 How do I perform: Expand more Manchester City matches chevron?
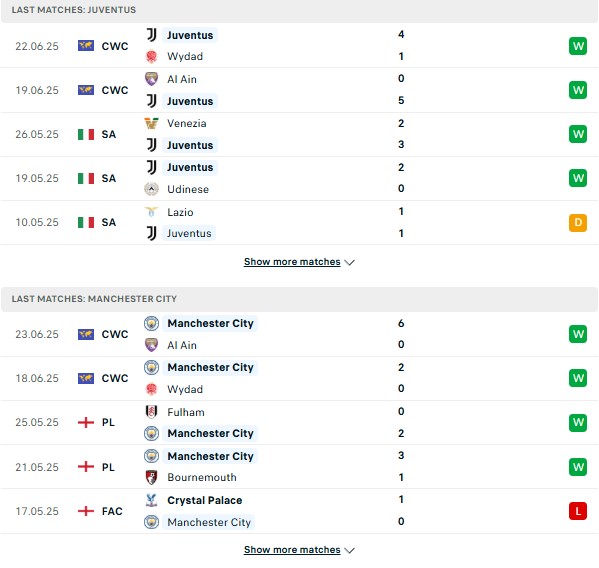coord(350,550)
